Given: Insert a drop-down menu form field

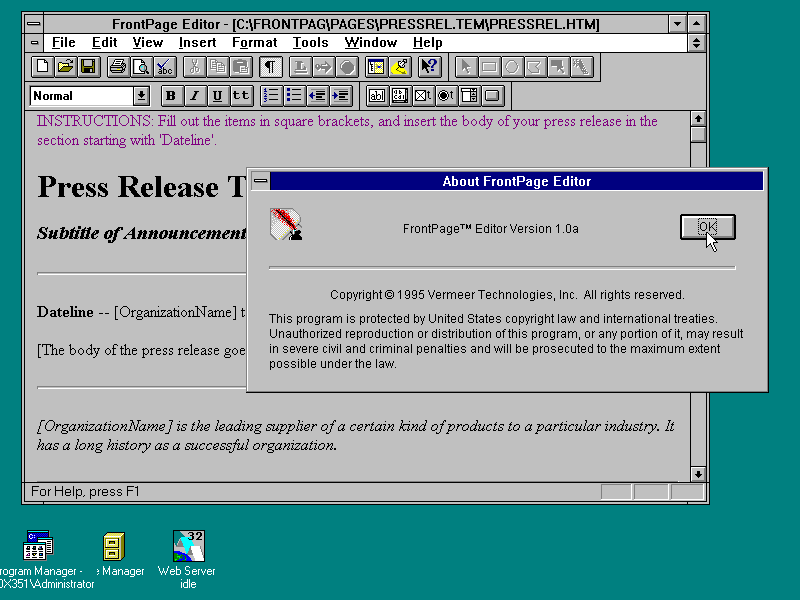Looking at the screenshot, I should pos(469,95).
